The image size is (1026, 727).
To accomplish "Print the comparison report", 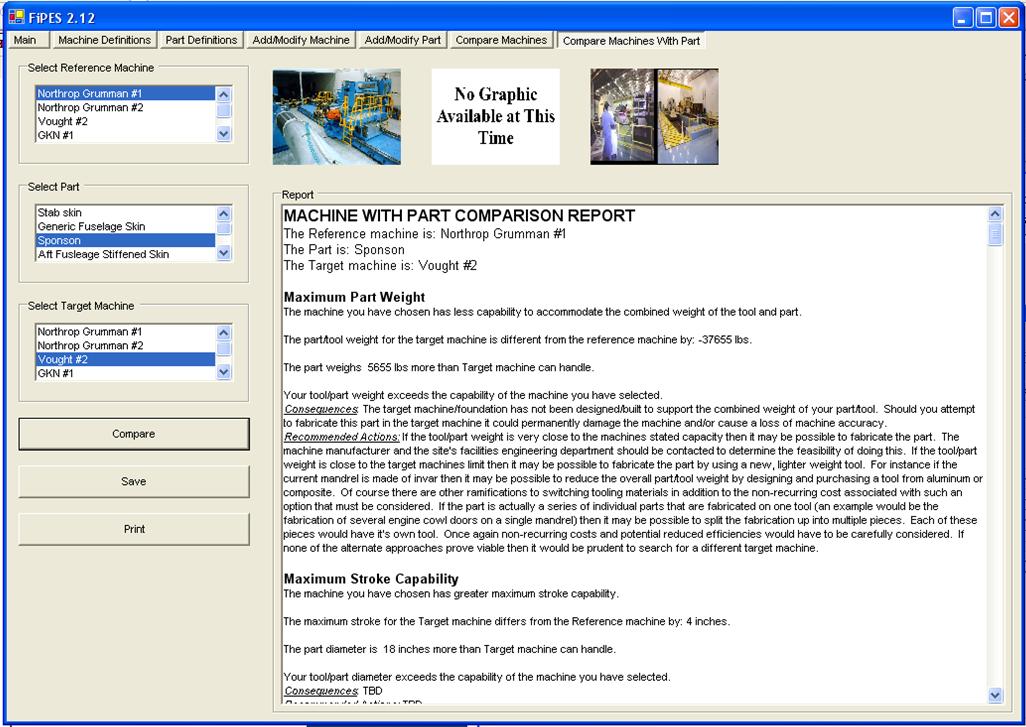I will pos(134,529).
